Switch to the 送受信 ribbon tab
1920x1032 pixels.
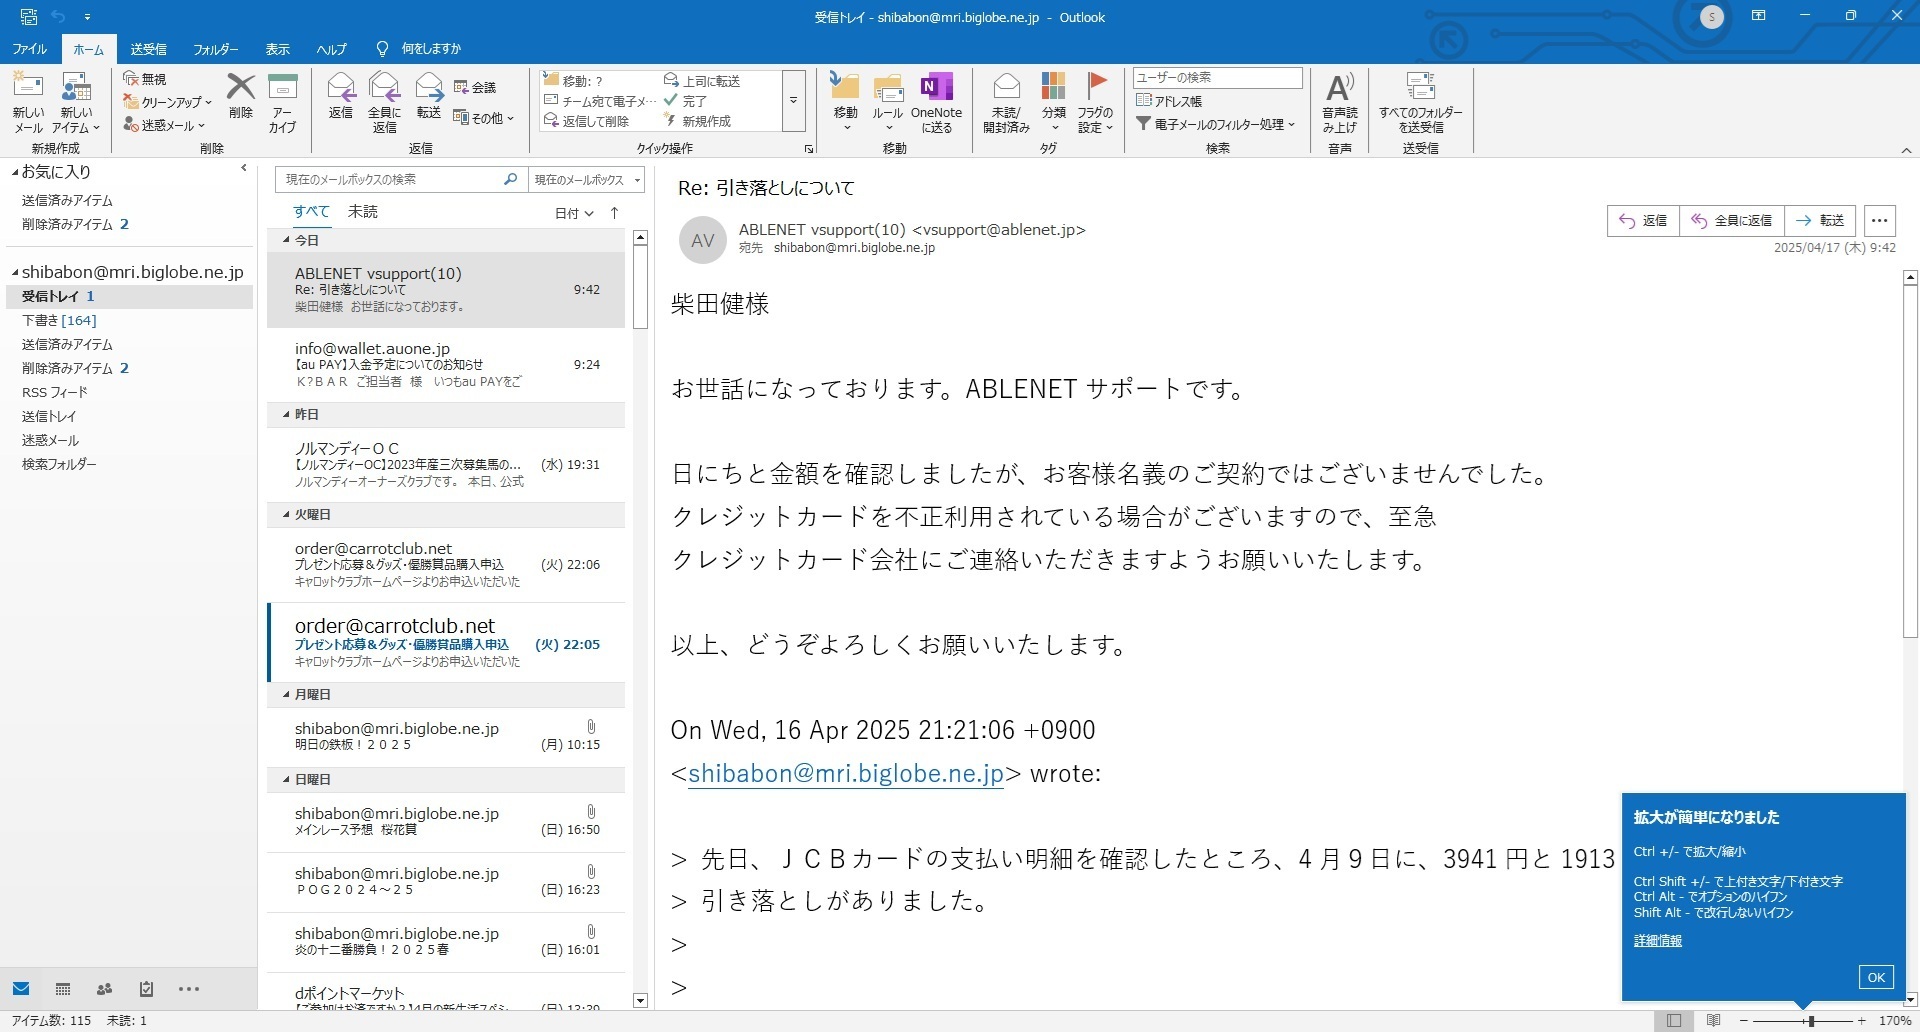148,49
